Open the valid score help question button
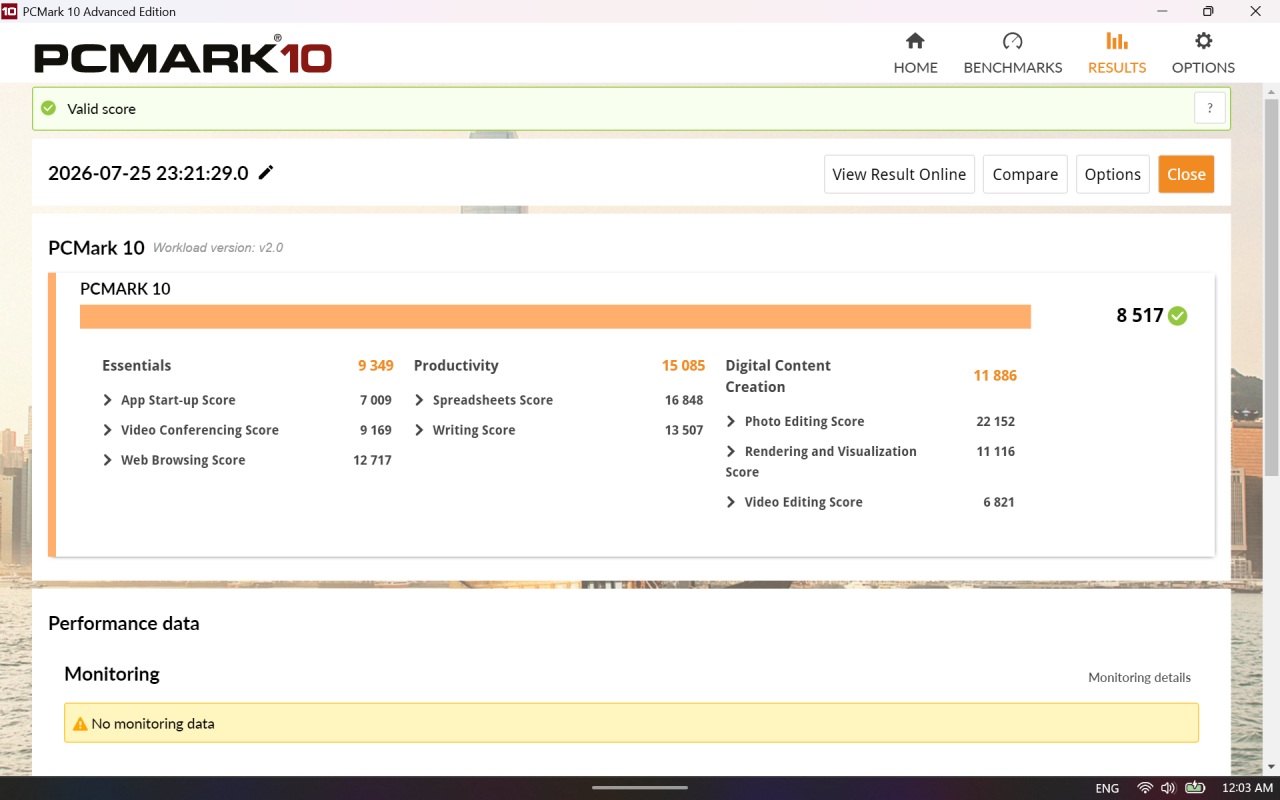1280x800 pixels. tap(1210, 108)
